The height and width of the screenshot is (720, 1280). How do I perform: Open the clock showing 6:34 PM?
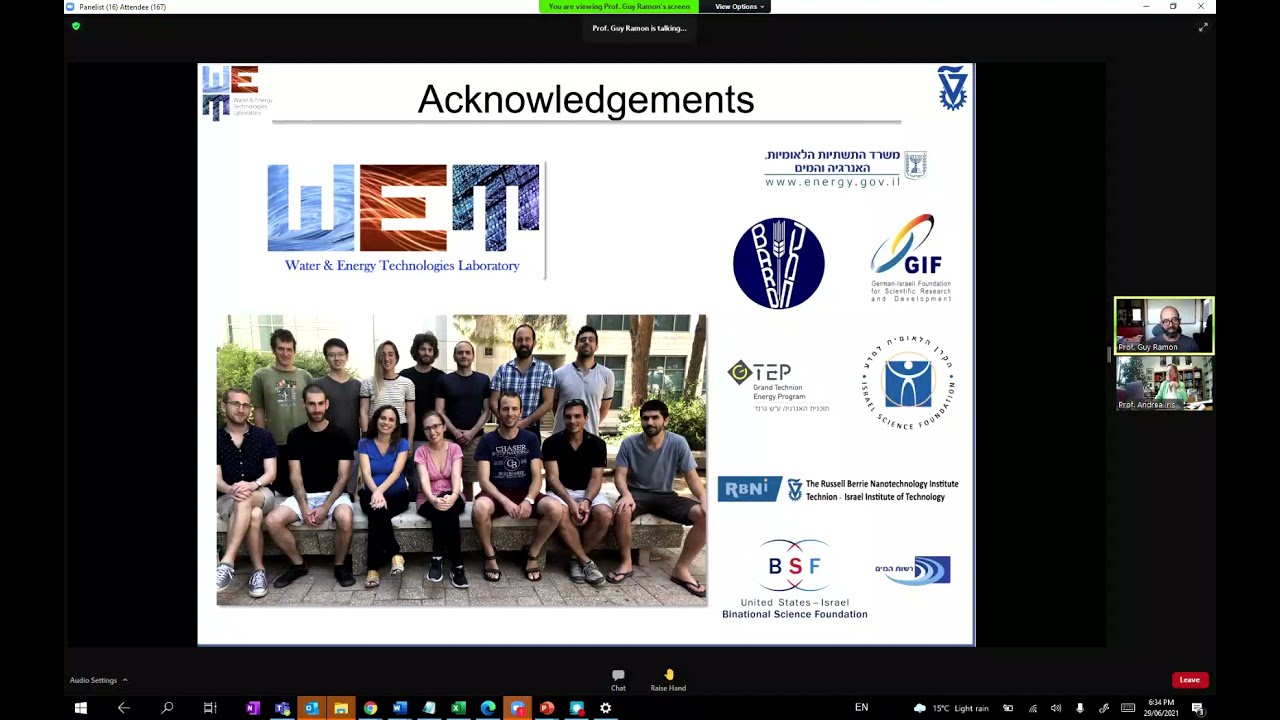1161,708
